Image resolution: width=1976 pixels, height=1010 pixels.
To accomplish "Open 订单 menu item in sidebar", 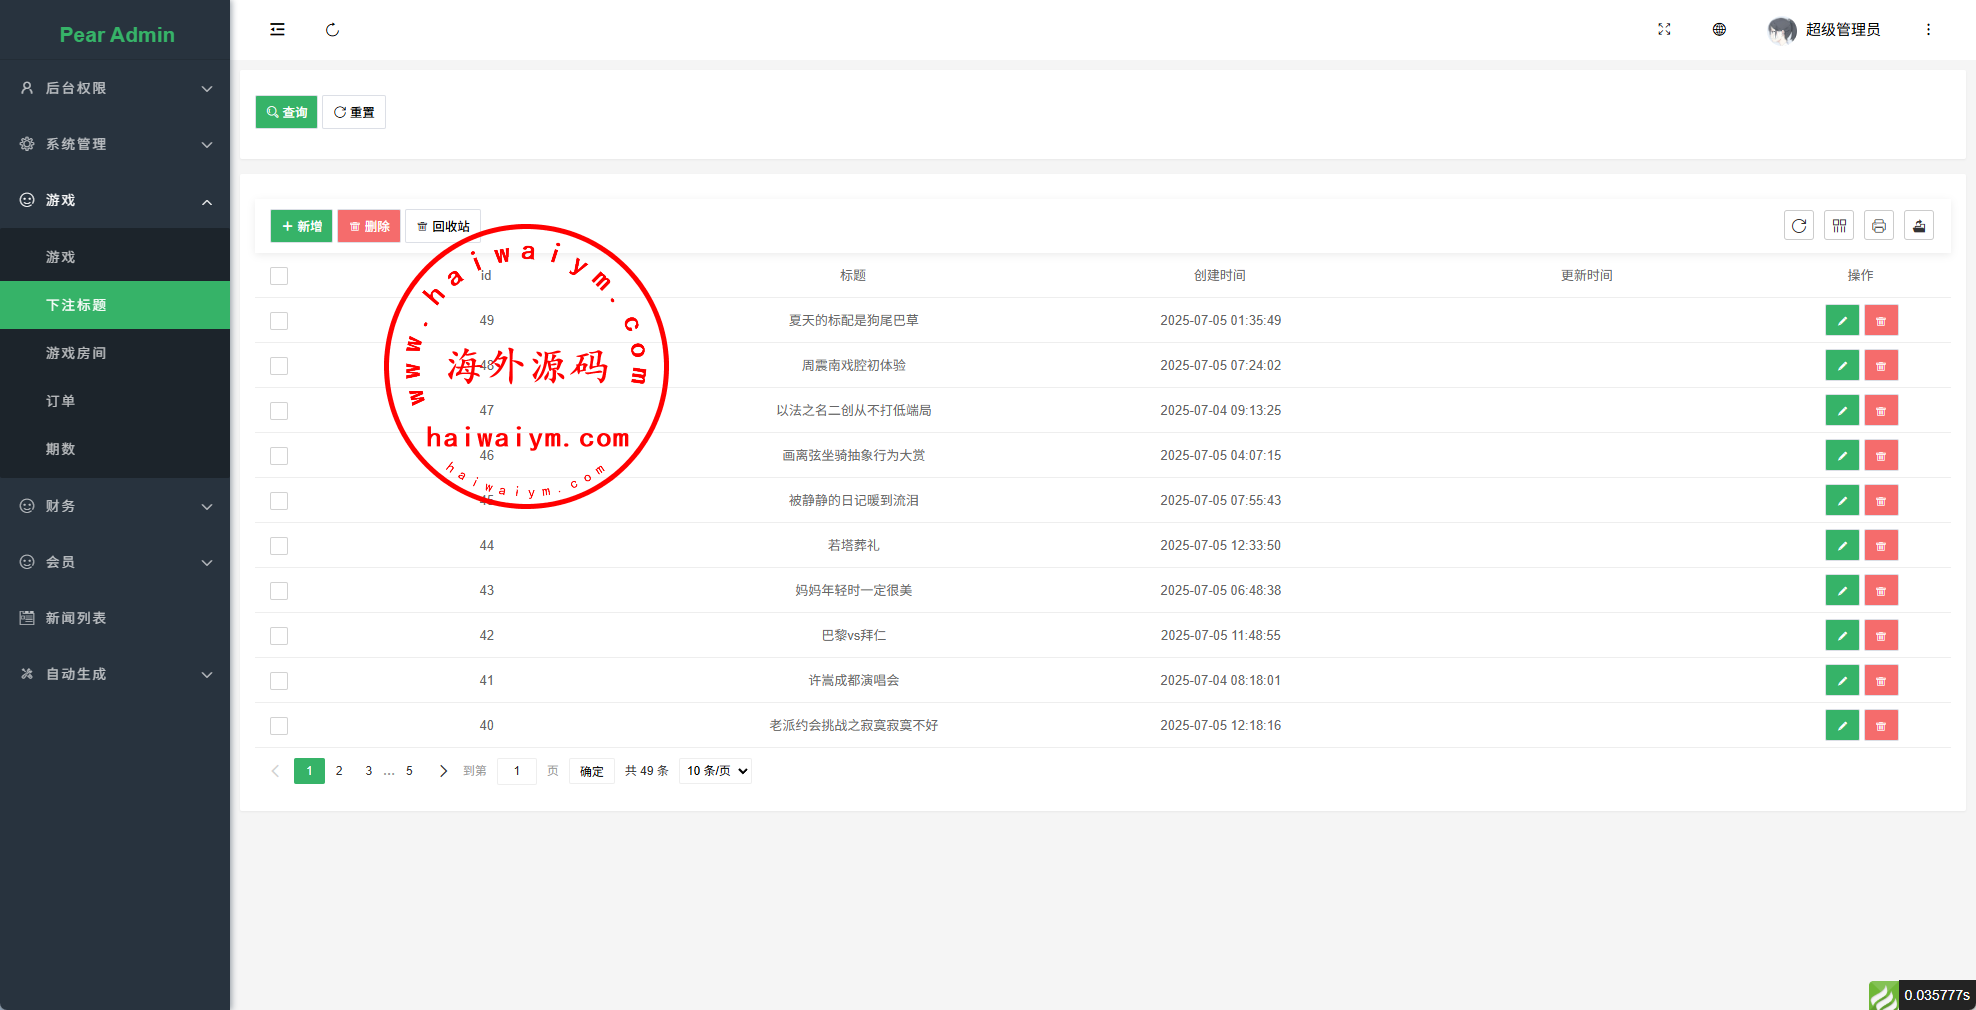I will point(61,401).
